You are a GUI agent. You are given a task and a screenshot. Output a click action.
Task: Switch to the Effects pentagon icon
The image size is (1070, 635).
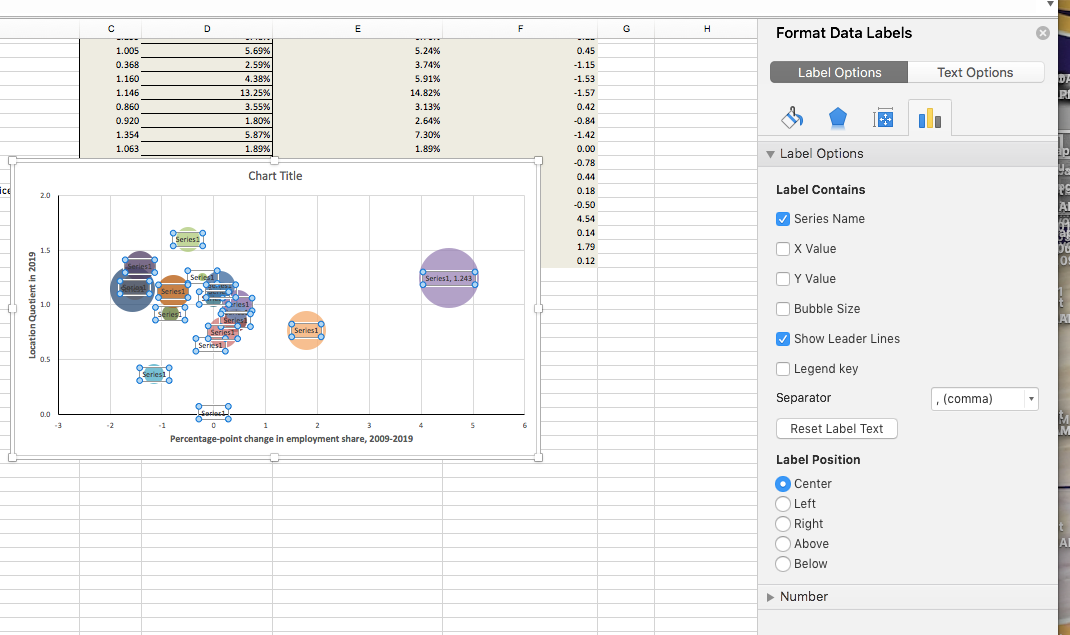tap(838, 117)
